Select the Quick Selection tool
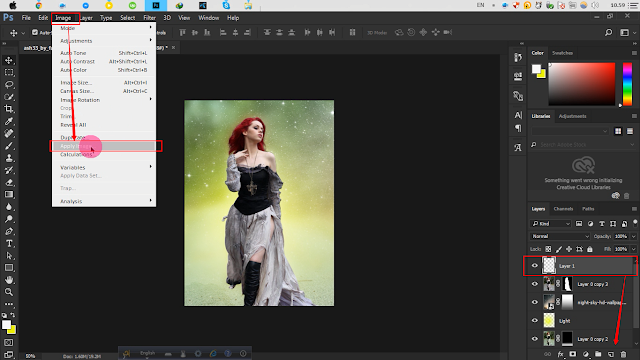The image size is (640, 360). 9,97
